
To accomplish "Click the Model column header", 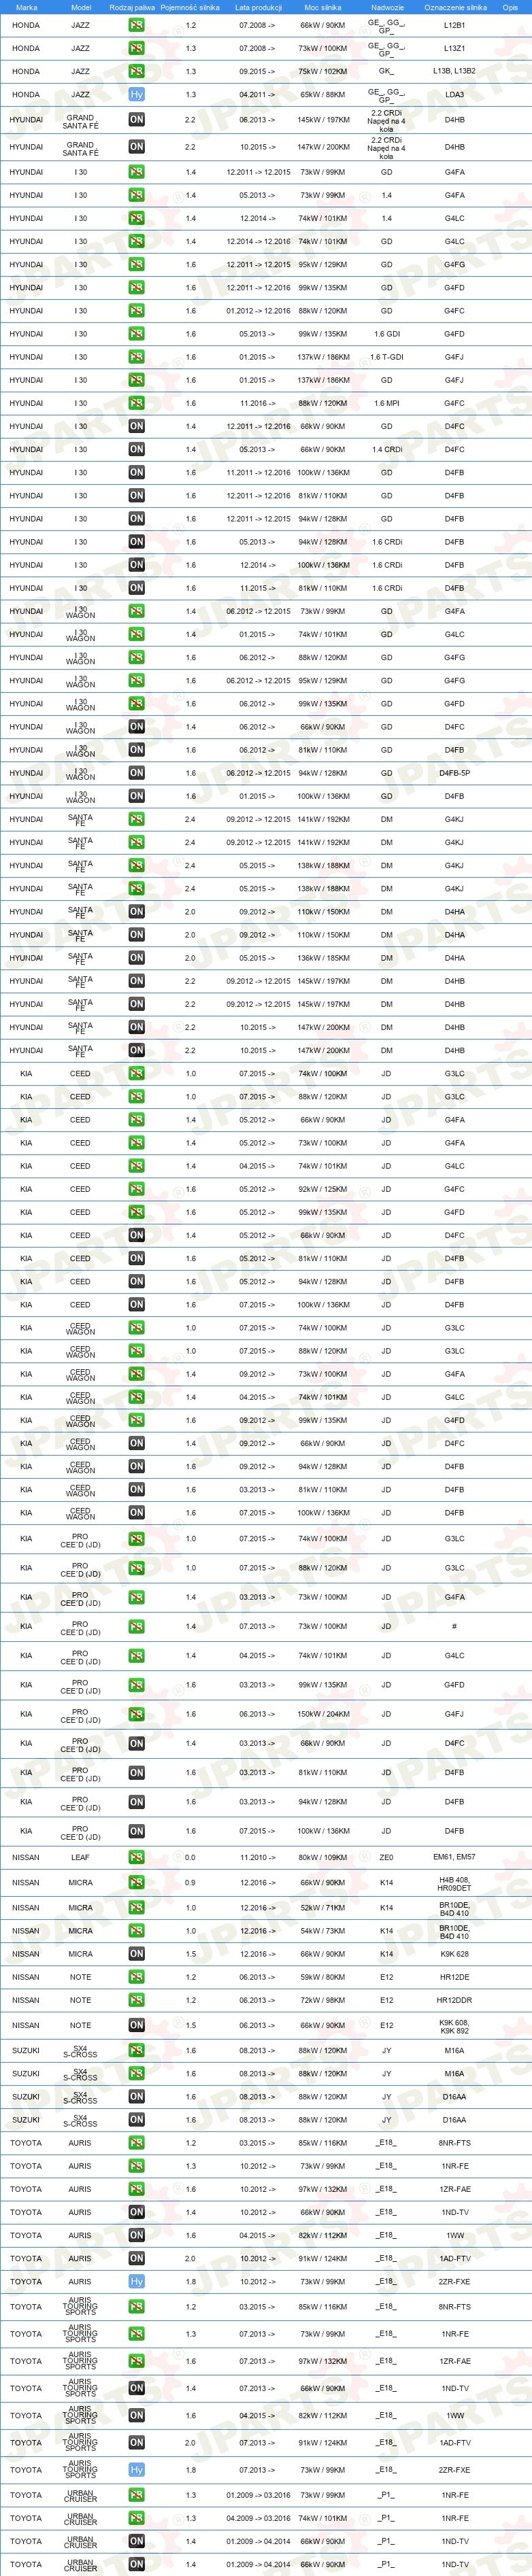I will (x=81, y=7).
